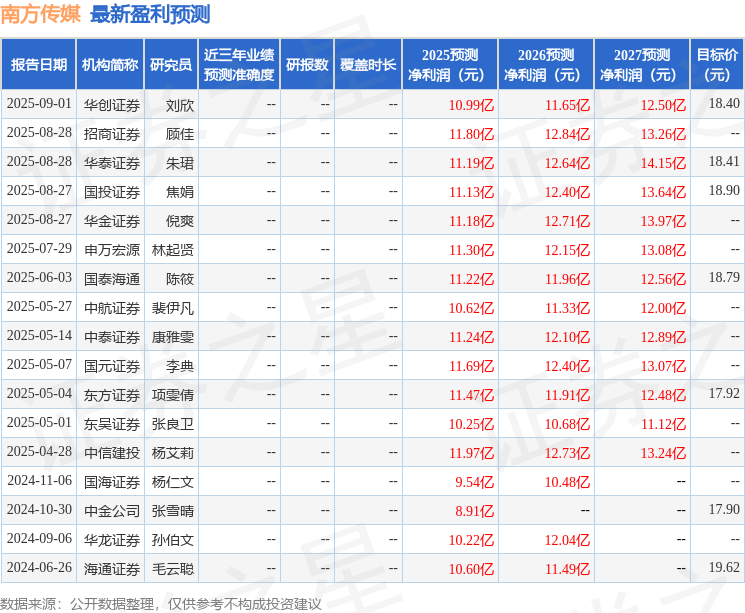
Task: Select the date 2025-05-07 cell
Action: point(39,364)
